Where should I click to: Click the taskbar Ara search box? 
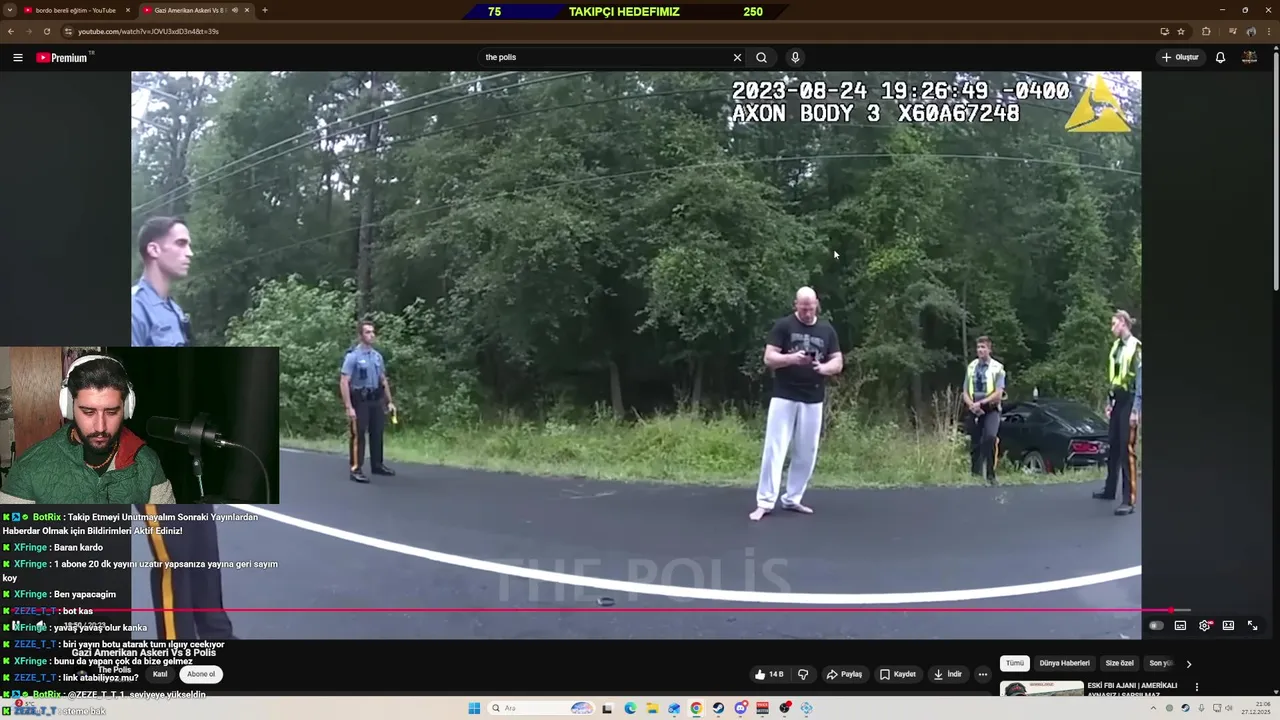point(541,708)
